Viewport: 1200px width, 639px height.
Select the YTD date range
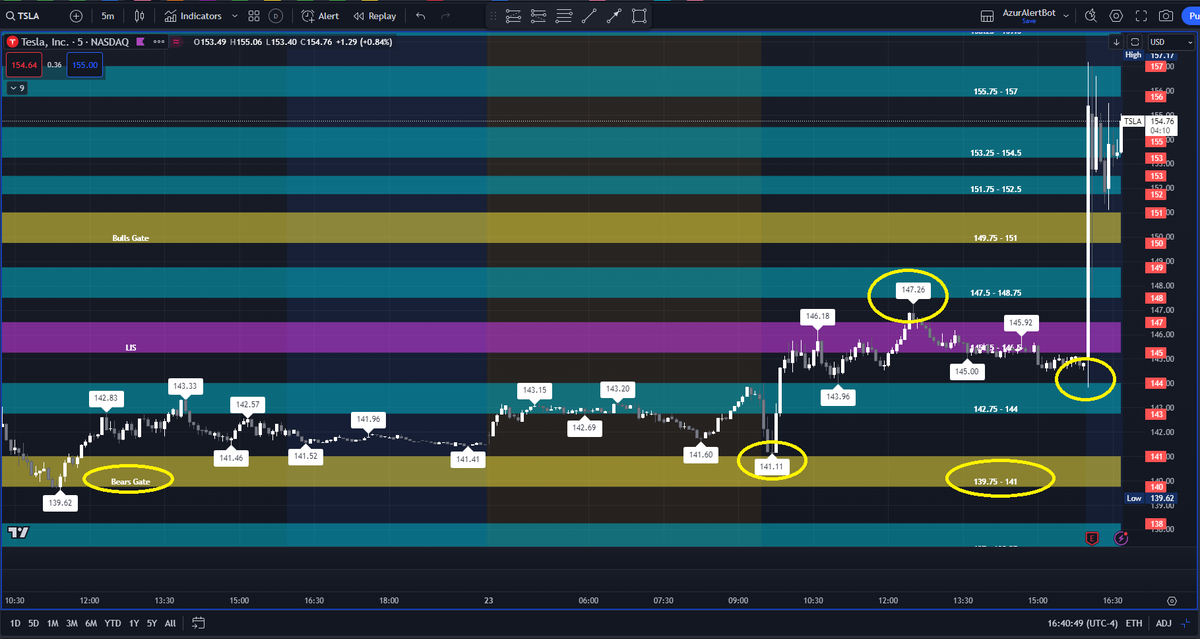tap(114, 623)
